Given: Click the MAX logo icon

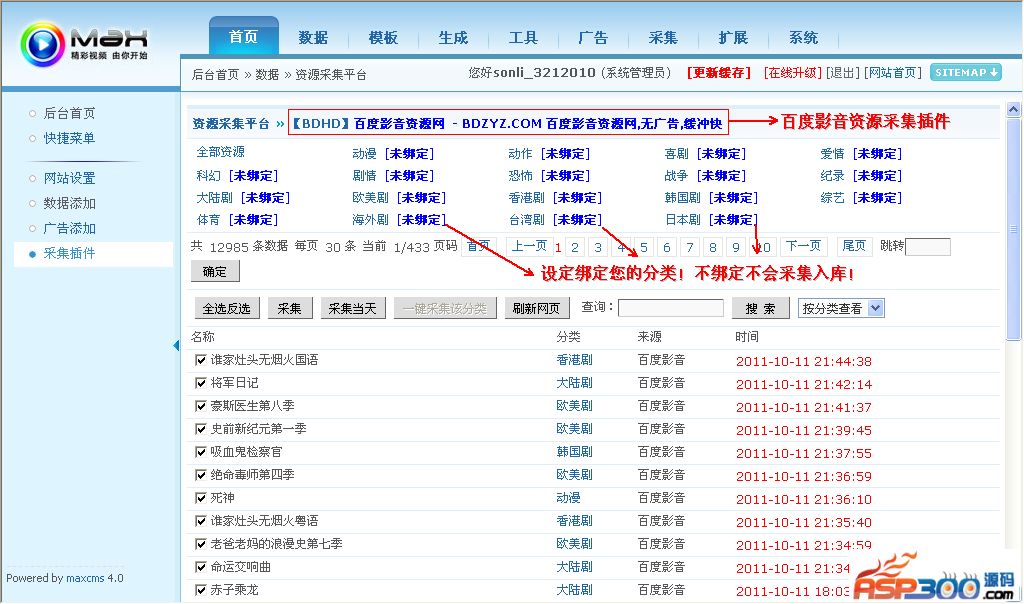Looking at the screenshot, I should click(42, 45).
